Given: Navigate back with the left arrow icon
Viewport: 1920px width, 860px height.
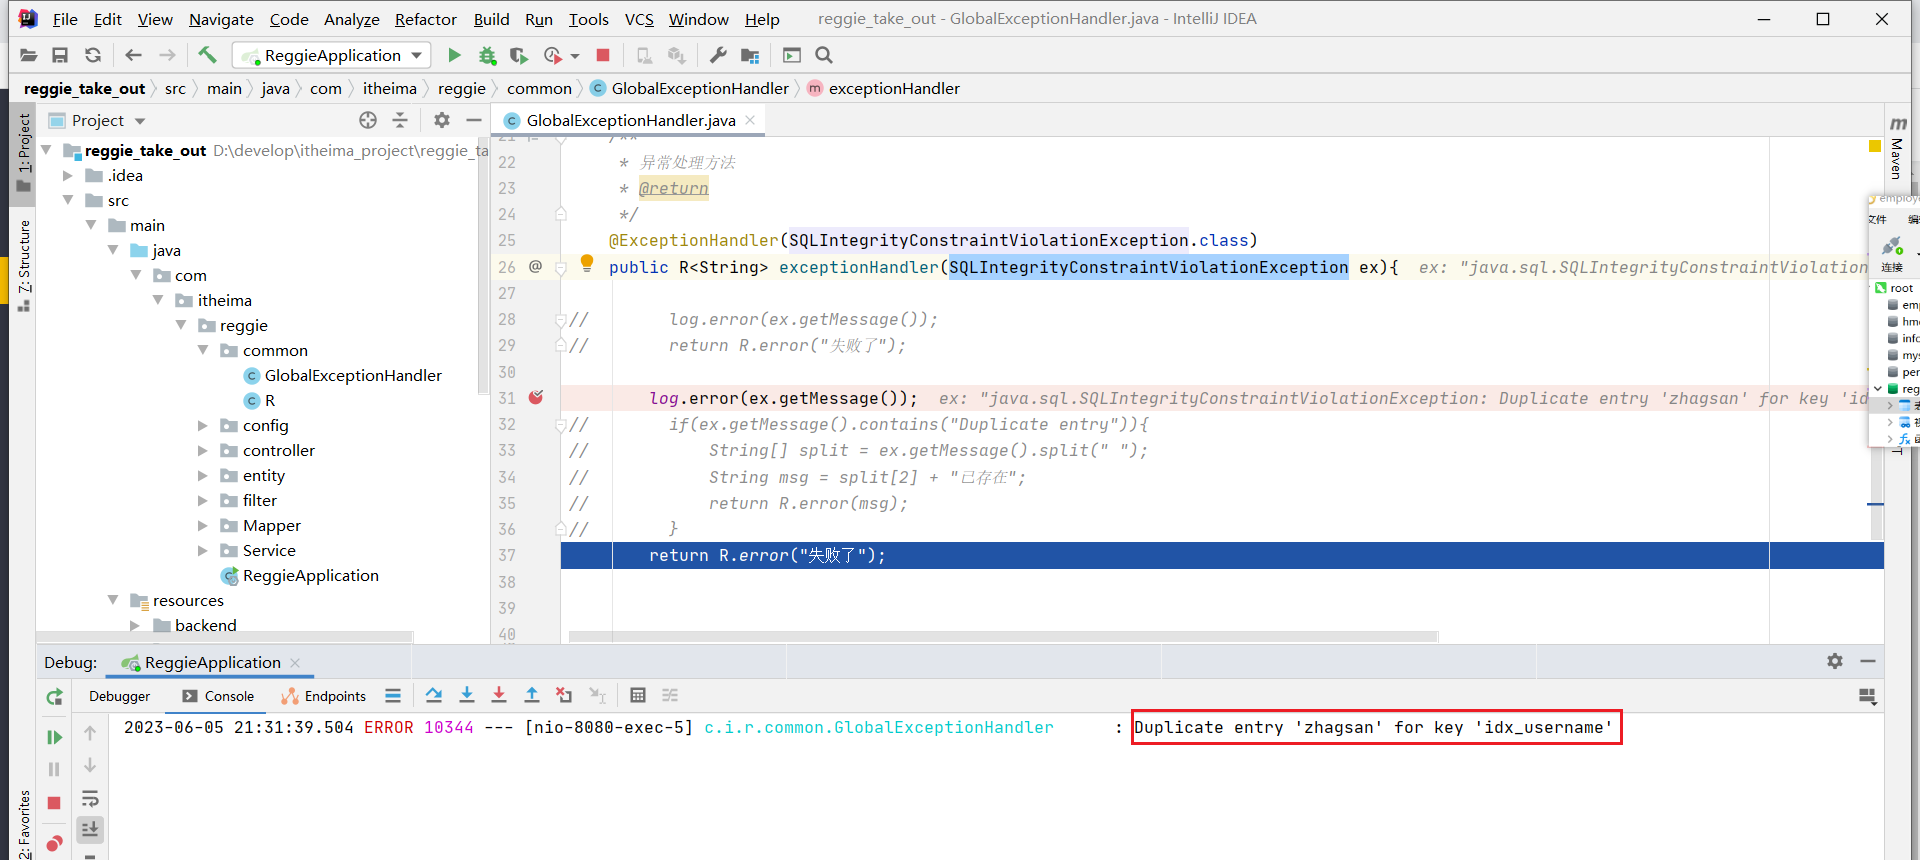Looking at the screenshot, I should click(133, 55).
